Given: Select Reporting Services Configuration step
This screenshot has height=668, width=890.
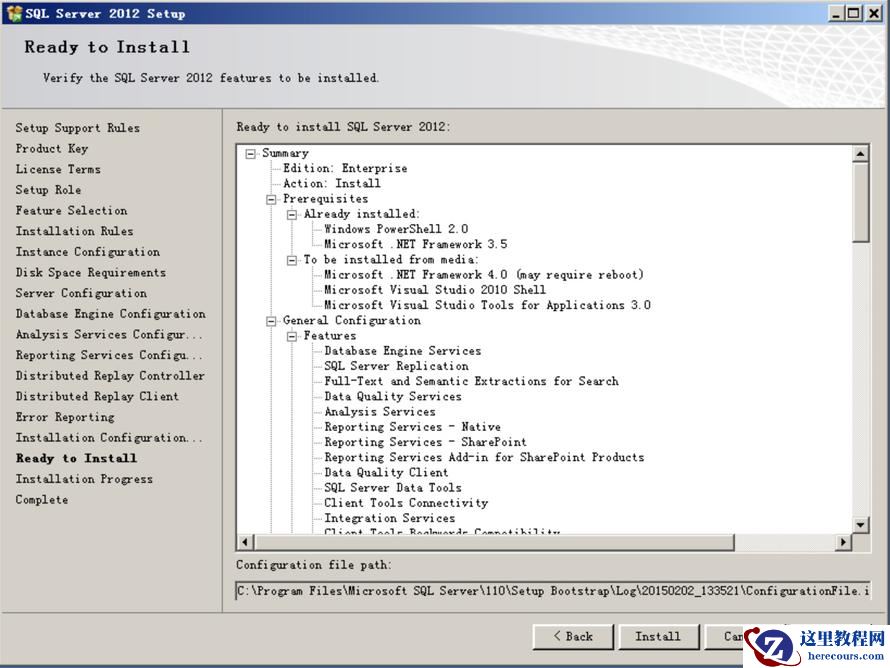Looking at the screenshot, I should point(109,355).
